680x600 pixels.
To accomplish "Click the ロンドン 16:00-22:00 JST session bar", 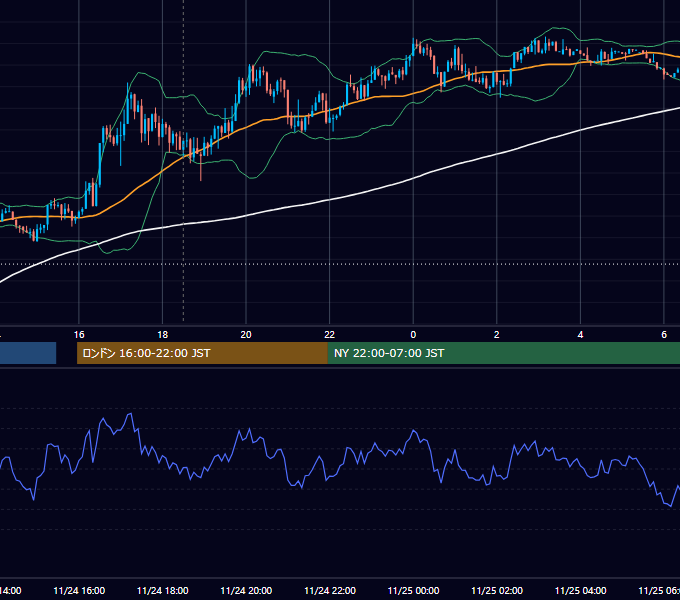I will click(202, 353).
